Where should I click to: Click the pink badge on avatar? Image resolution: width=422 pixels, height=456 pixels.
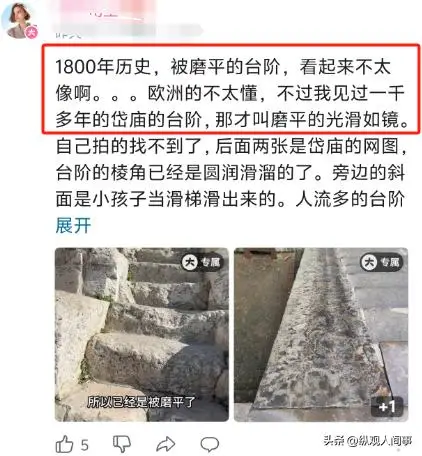pyautogui.click(x=32, y=33)
